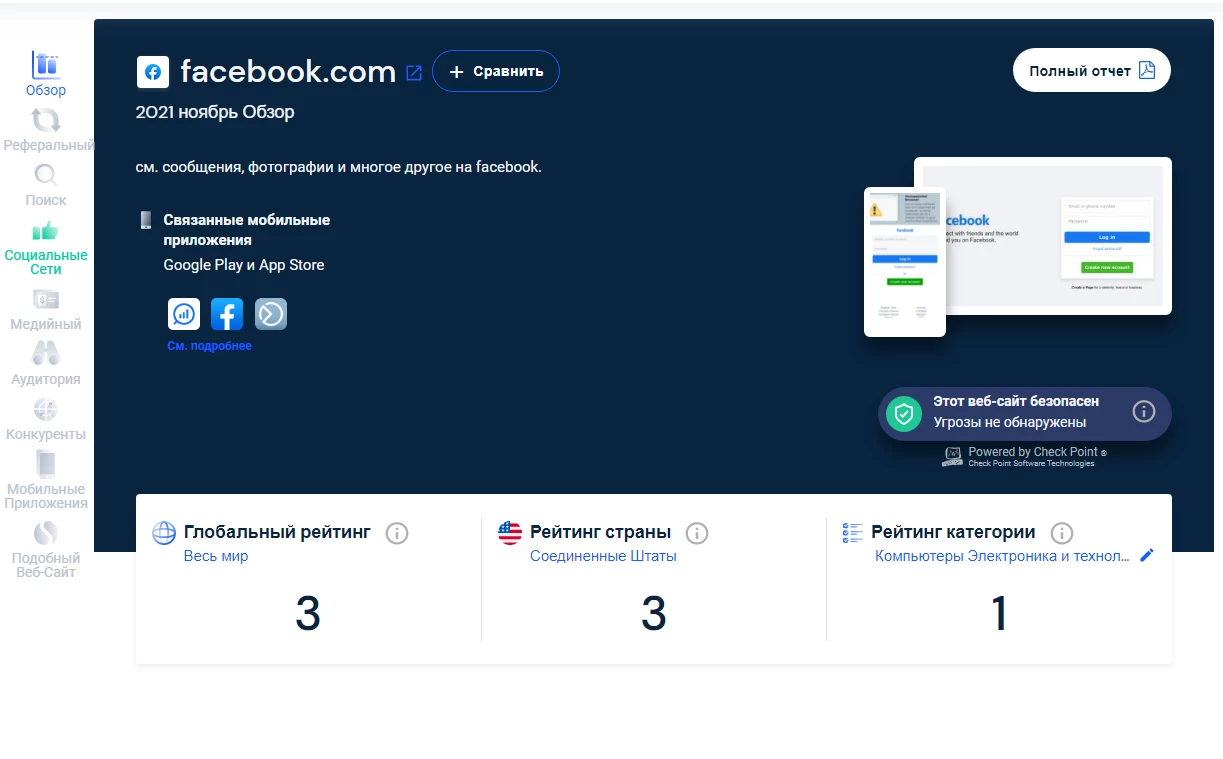Screen dimensions: 1223x759
Task: Open the third related app with arrow icon
Action: (x=271, y=314)
